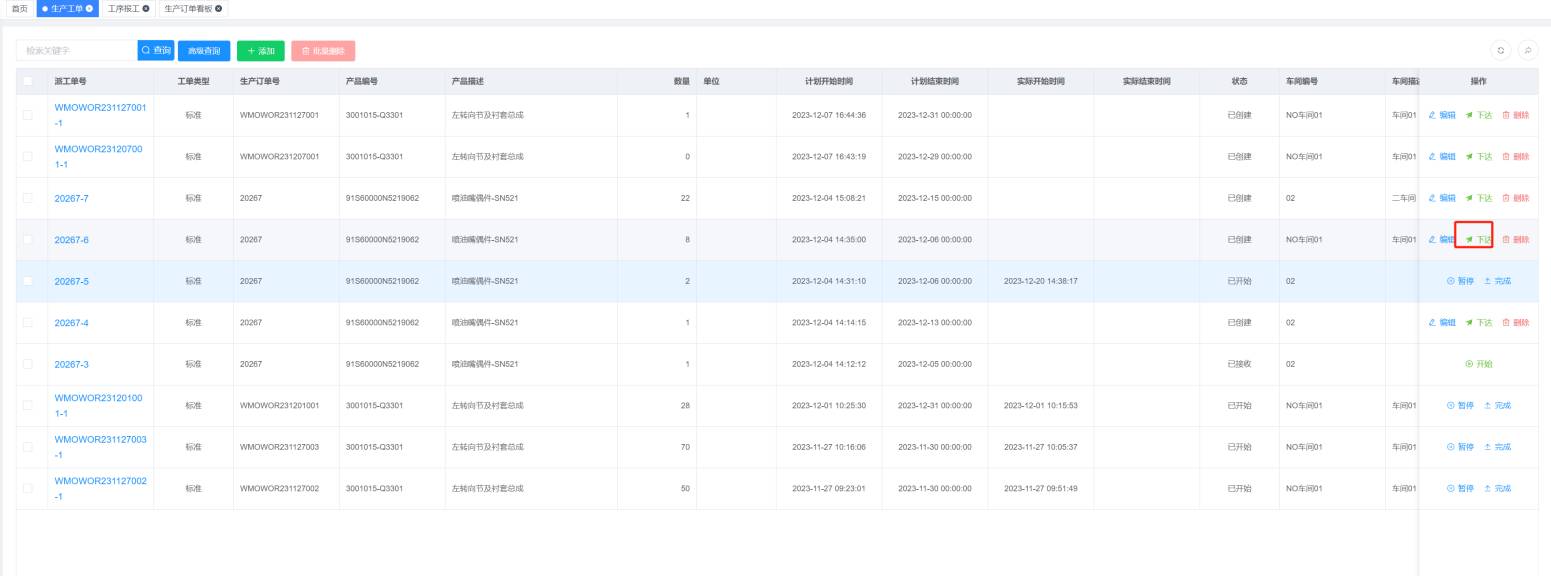Toggle the select-all checkbox in table header
1551x576 pixels.
click(x=28, y=81)
